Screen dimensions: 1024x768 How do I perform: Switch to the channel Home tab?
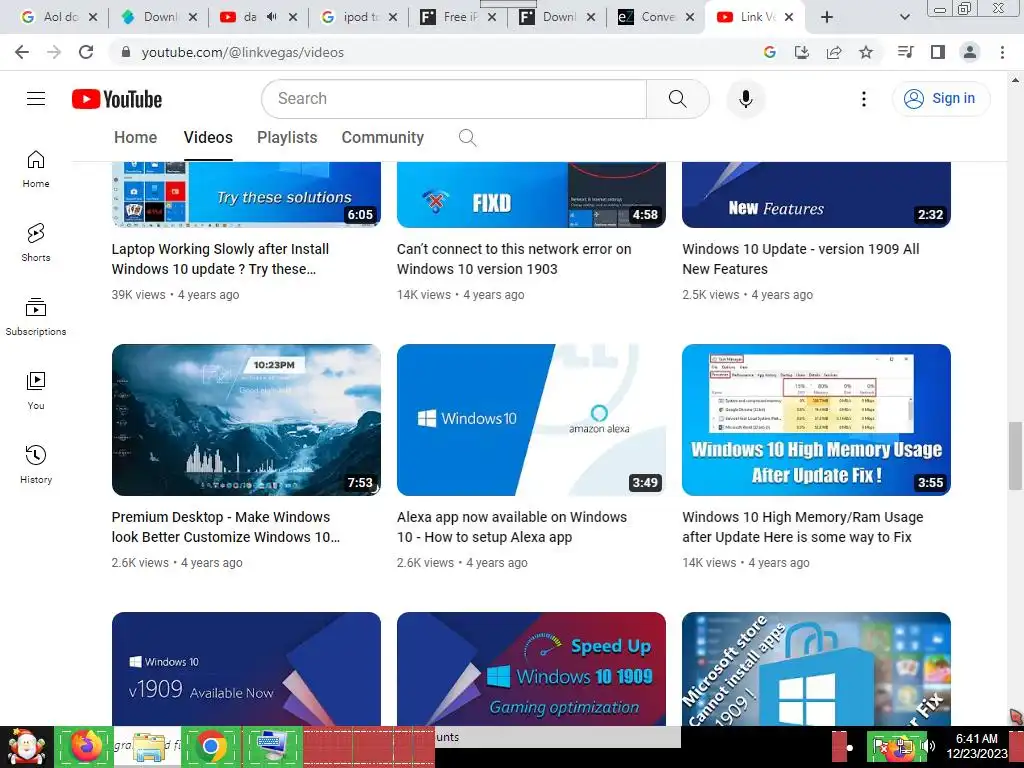(x=136, y=138)
